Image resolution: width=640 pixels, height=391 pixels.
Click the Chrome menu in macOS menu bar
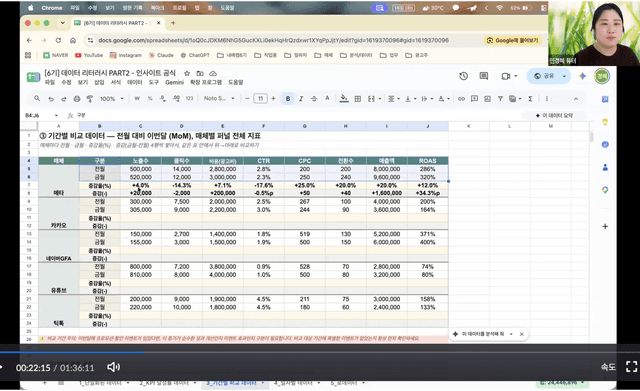[51, 8]
